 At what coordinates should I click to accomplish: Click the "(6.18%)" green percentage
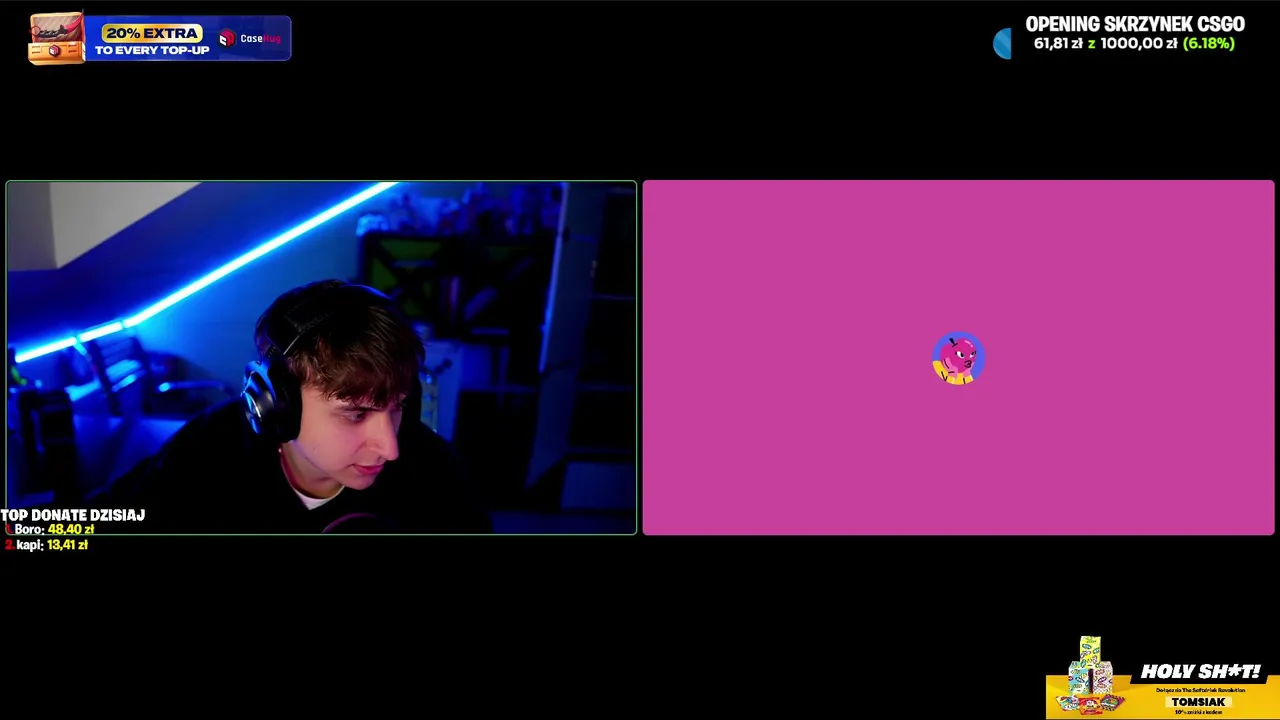[x=1209, y=44]
